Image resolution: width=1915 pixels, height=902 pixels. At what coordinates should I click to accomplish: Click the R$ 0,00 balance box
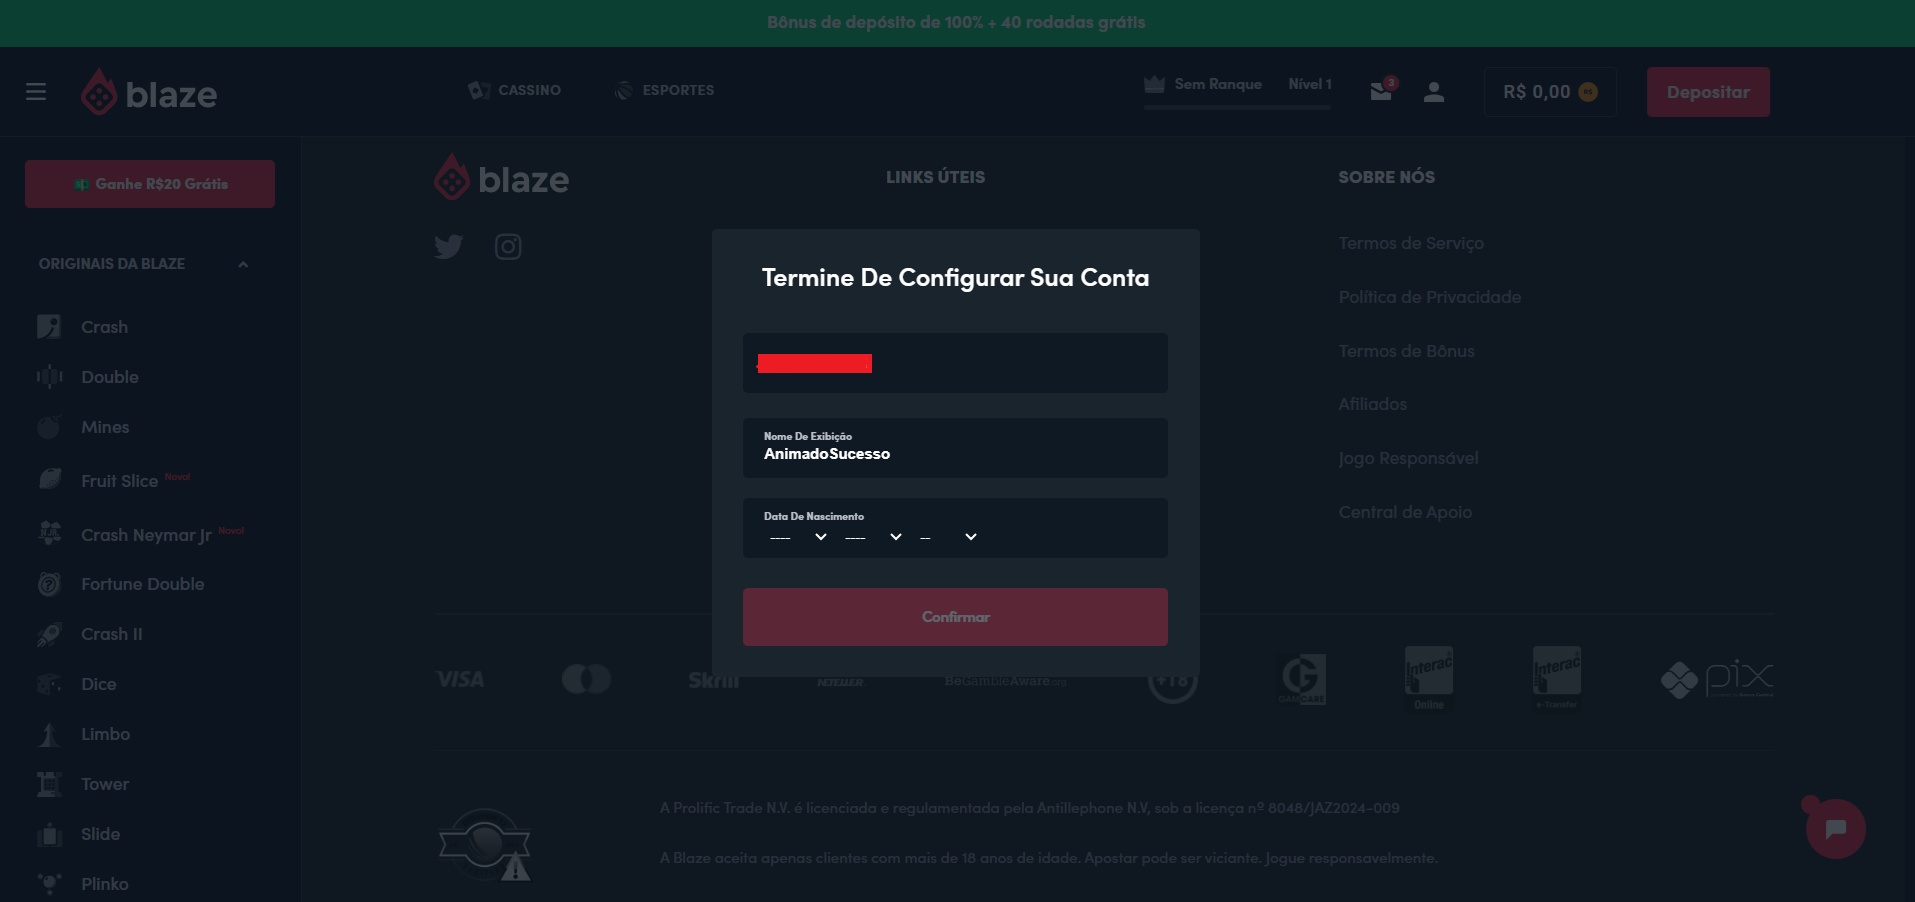point(1550,92)
